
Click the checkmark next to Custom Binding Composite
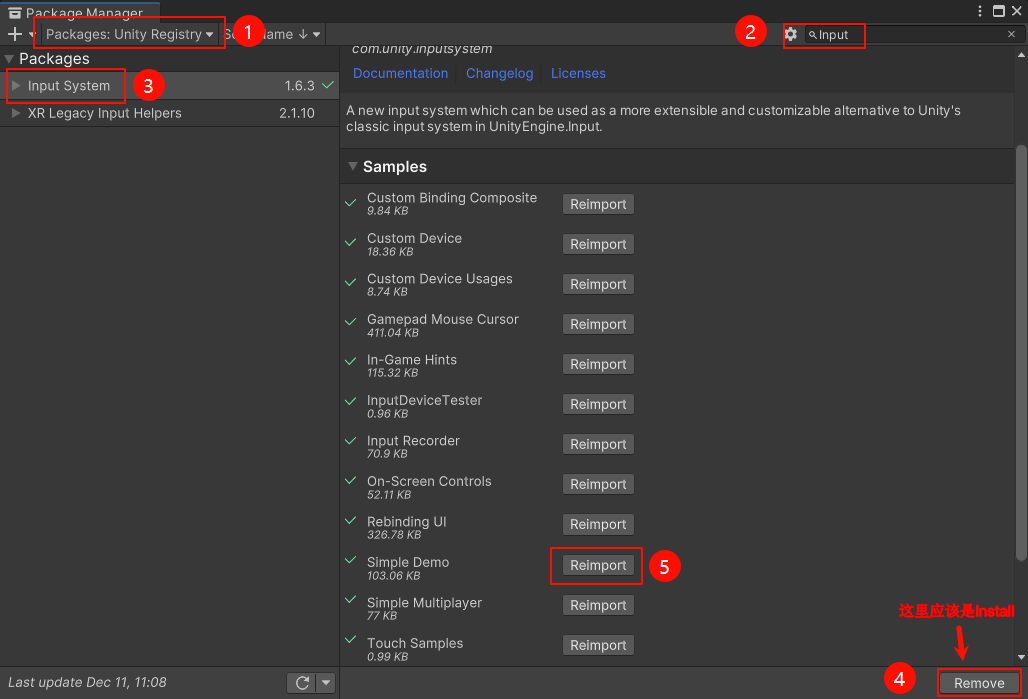click(x=351, y=203)
